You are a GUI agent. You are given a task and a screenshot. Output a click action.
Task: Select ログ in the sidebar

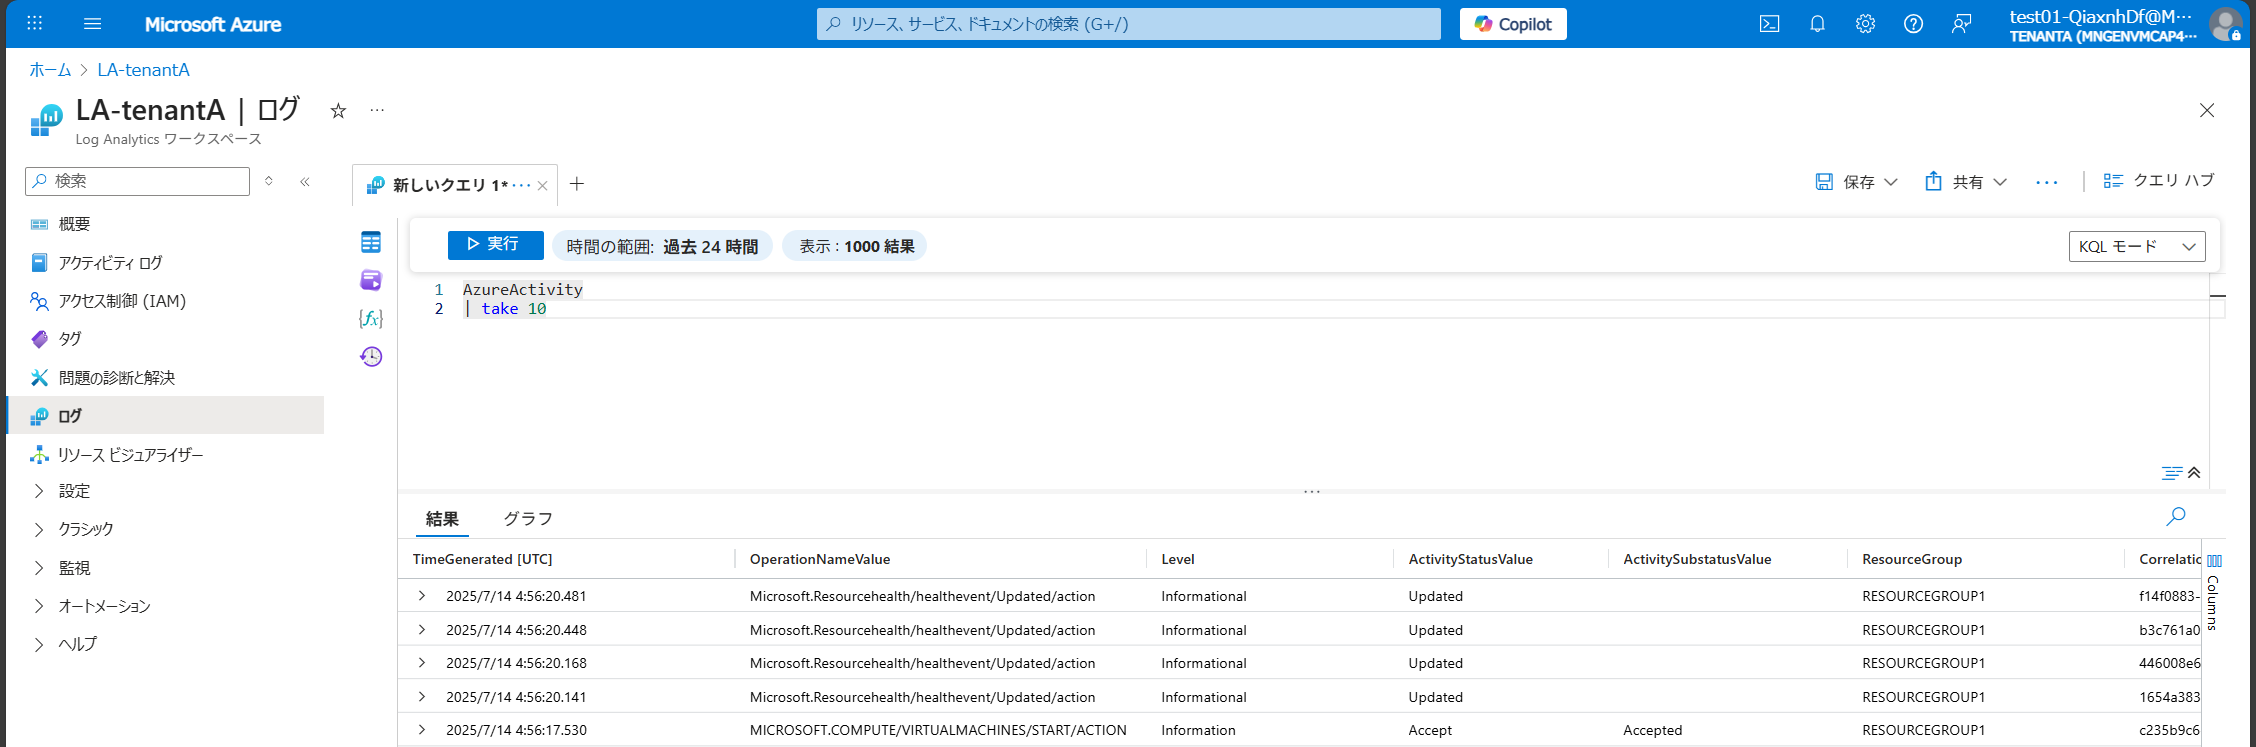click(x=165, y=415)
